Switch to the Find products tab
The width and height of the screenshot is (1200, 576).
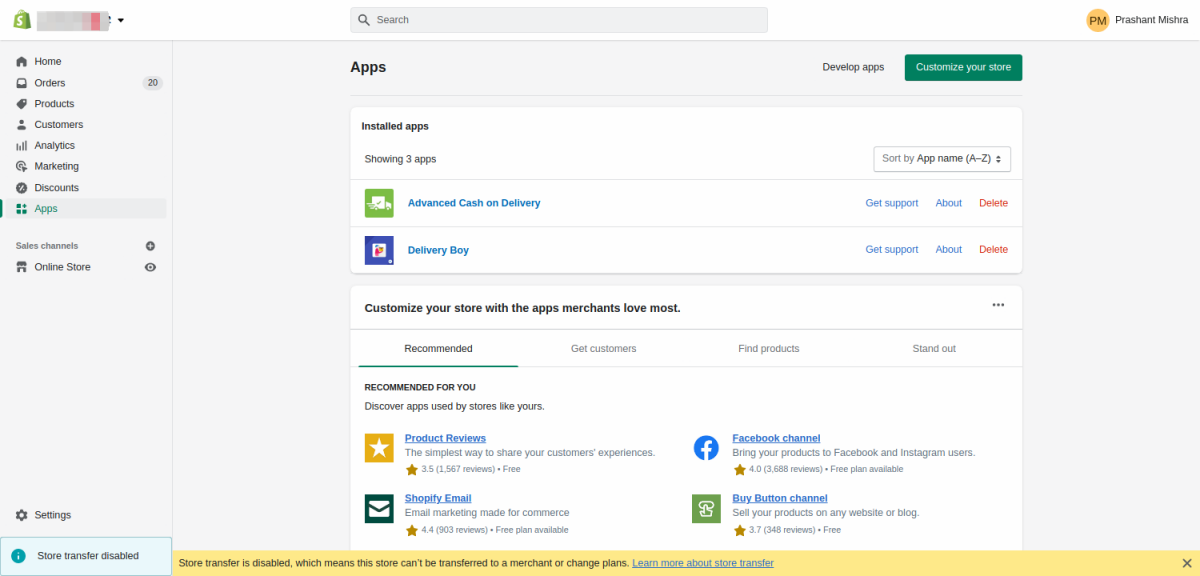pos(769,349)
